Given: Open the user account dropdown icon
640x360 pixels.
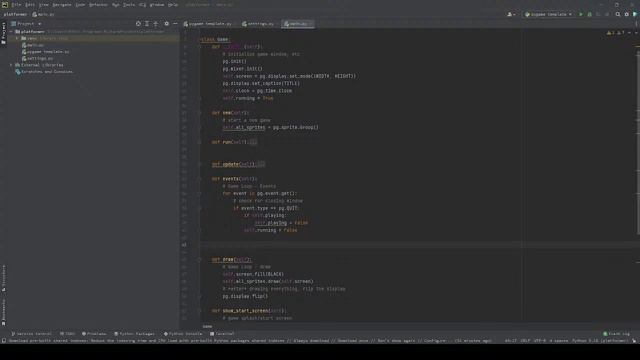Looking at the screenshot, I should point(511,14).
